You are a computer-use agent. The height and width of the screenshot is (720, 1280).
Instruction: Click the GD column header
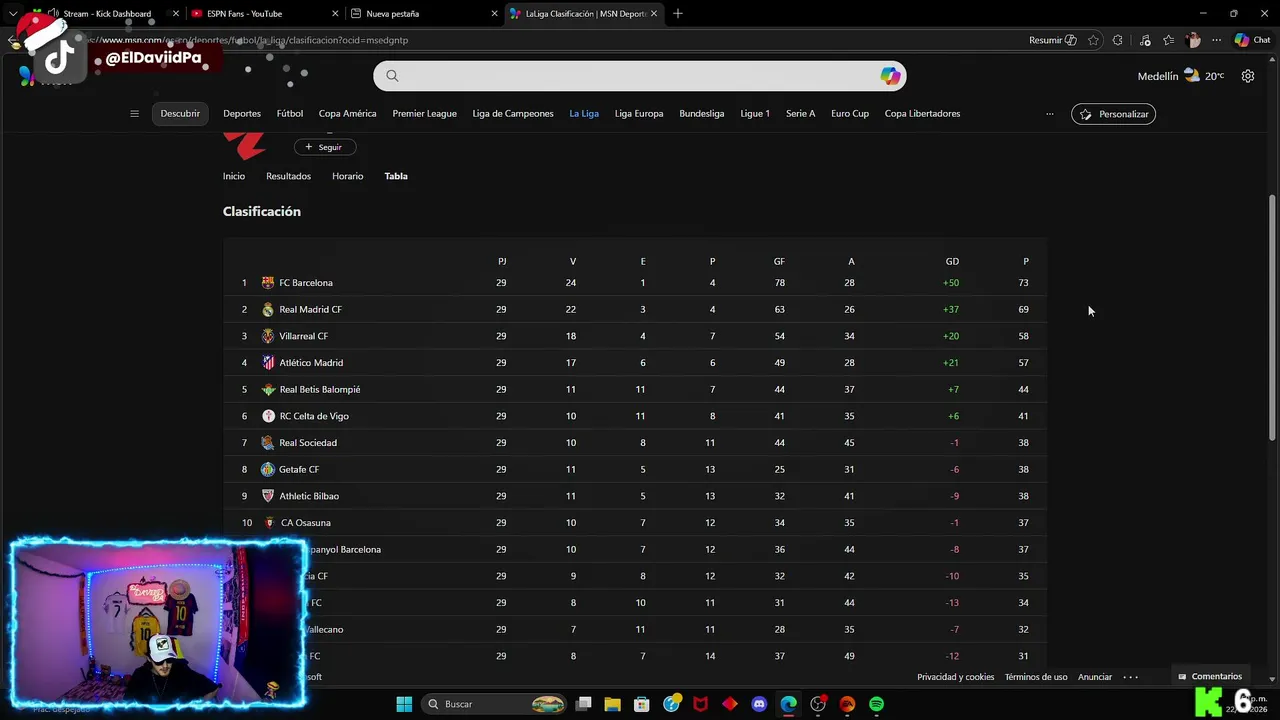pyautogui.click(x=952, y=261)
